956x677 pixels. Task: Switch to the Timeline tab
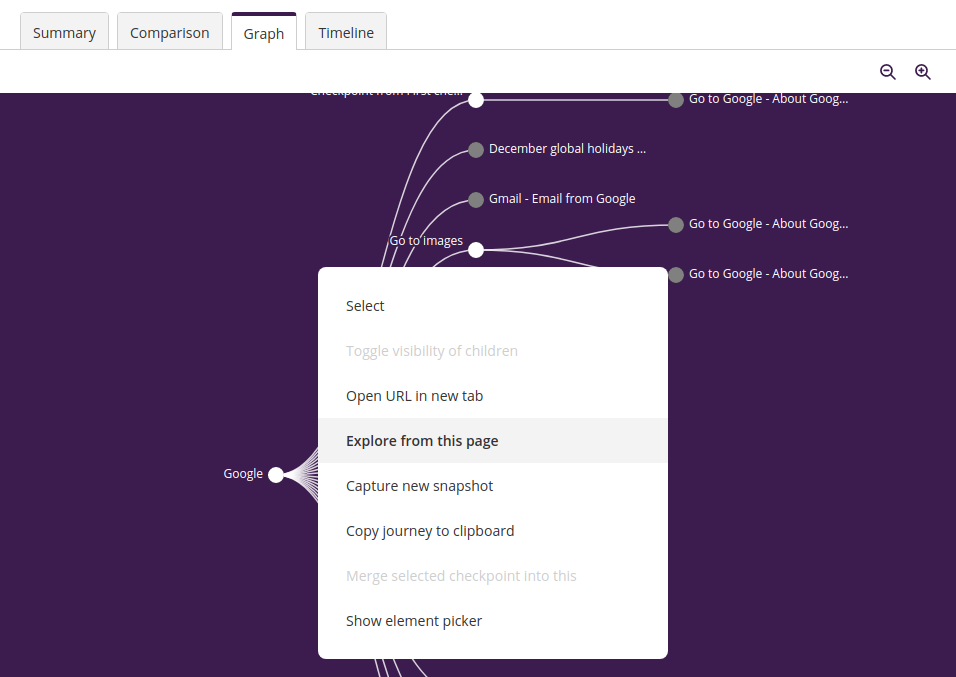346,32
